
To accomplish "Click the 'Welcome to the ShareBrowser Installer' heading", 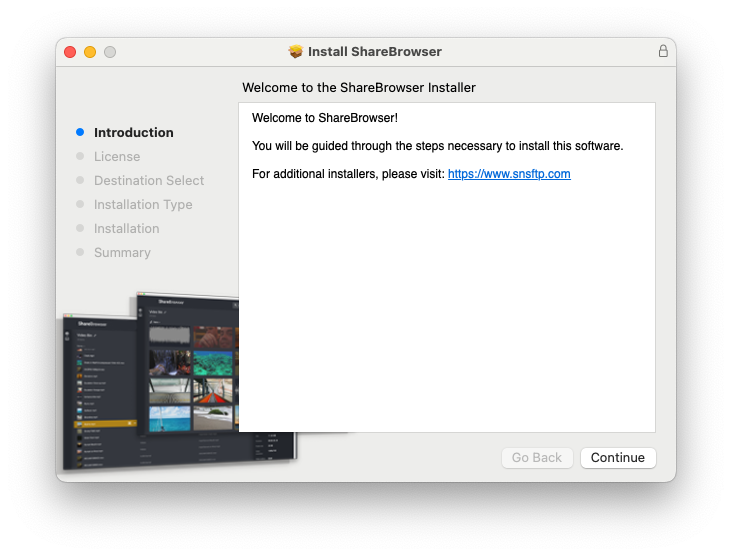I will pos(359,87).
